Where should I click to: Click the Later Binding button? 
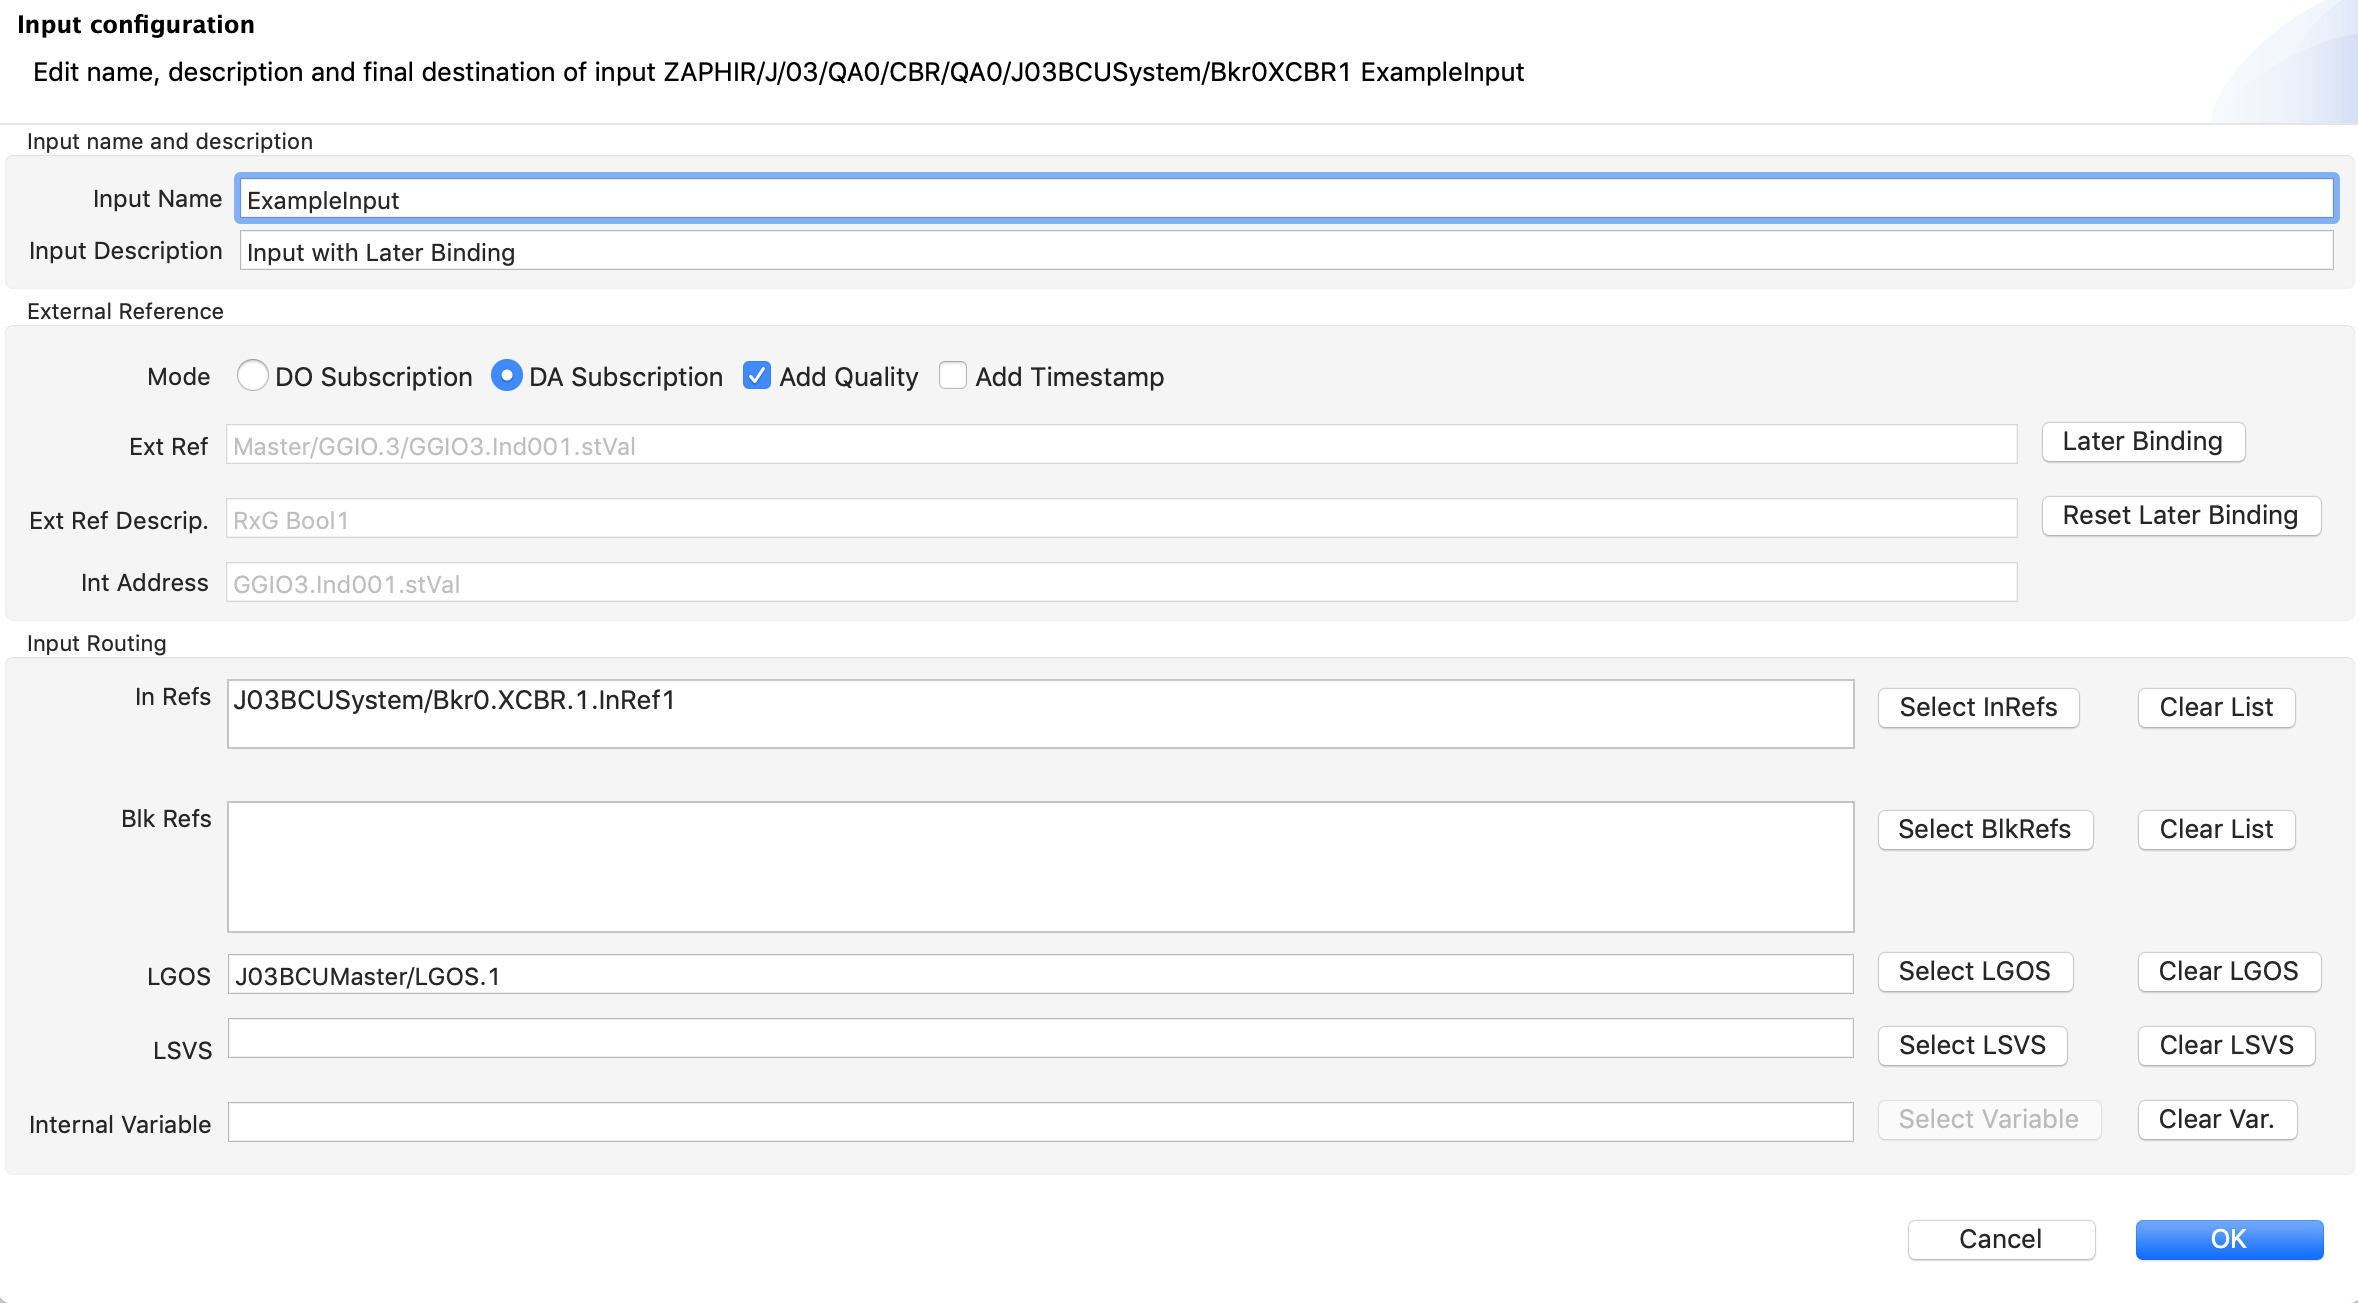click(x=2142, y=442)
